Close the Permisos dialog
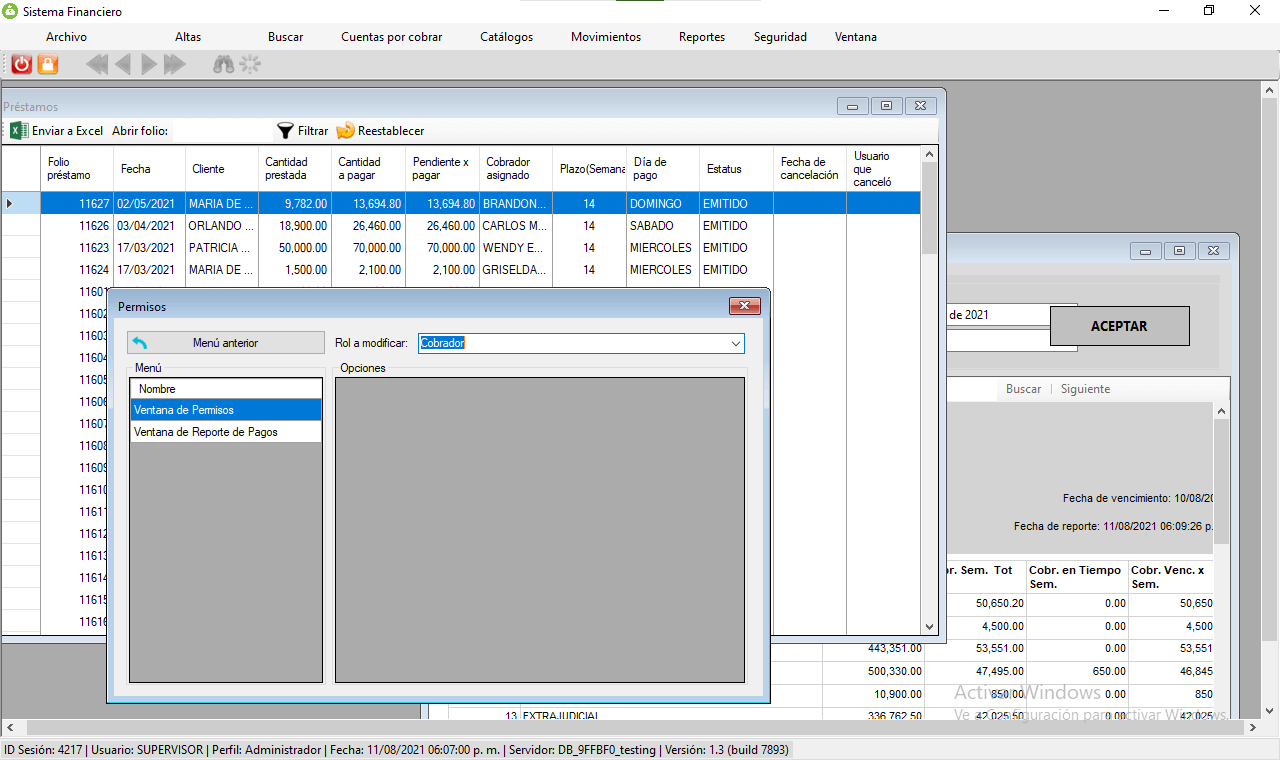This screenshot has height=760, width=1280. 745,306
